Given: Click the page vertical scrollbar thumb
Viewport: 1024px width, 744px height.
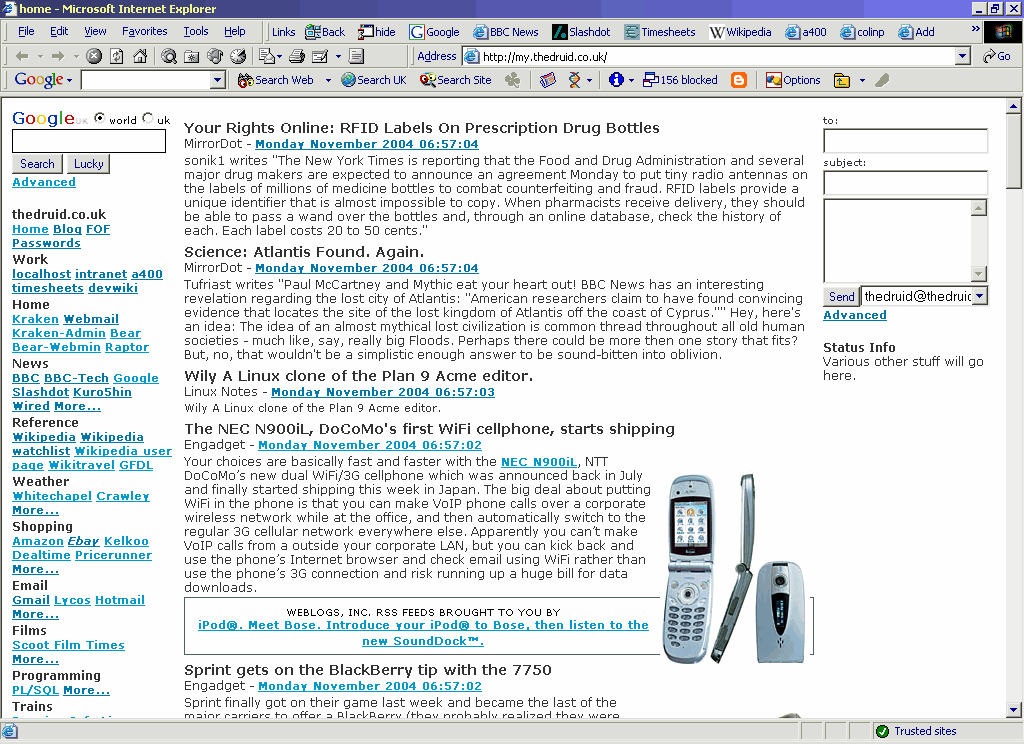Looking at the screenshot, I should pos(1014,150).
